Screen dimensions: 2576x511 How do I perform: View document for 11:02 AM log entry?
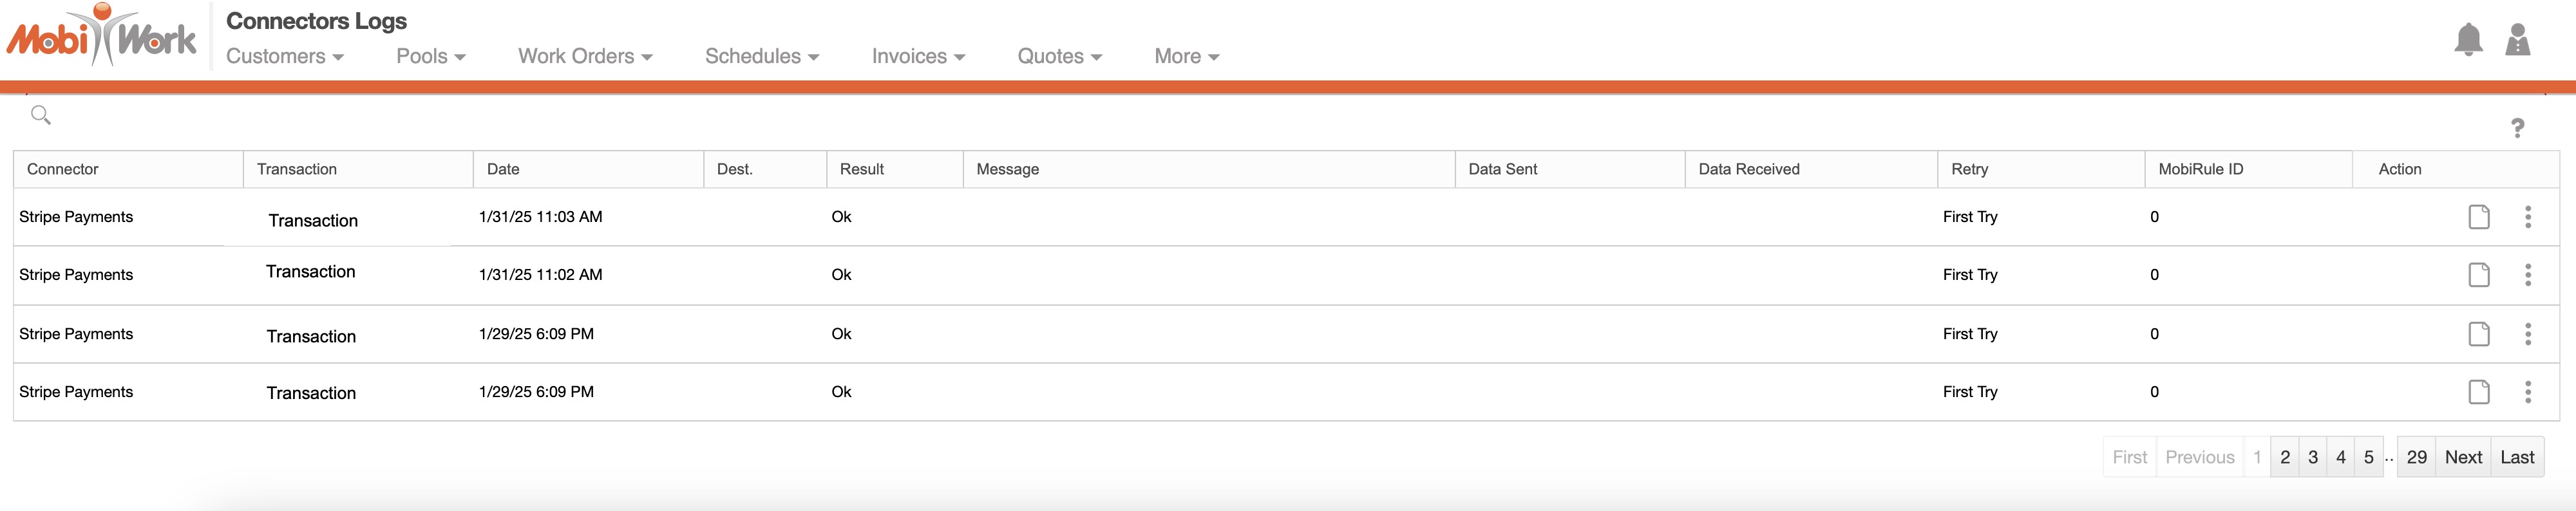(x=2478, y=275)
